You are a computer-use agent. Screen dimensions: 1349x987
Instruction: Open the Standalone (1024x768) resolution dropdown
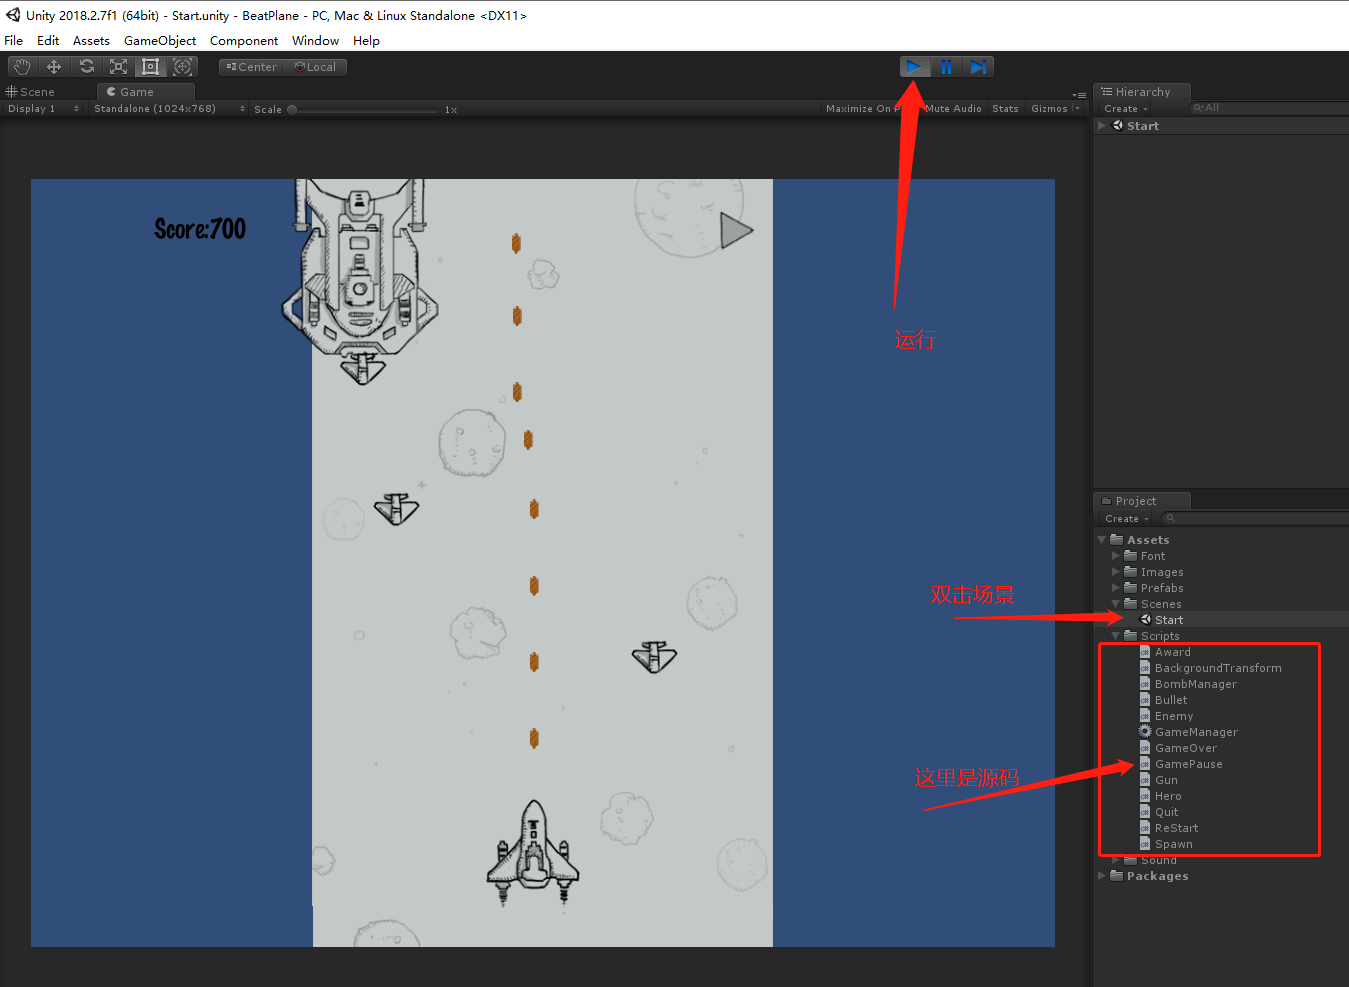[x=169, y=109]
